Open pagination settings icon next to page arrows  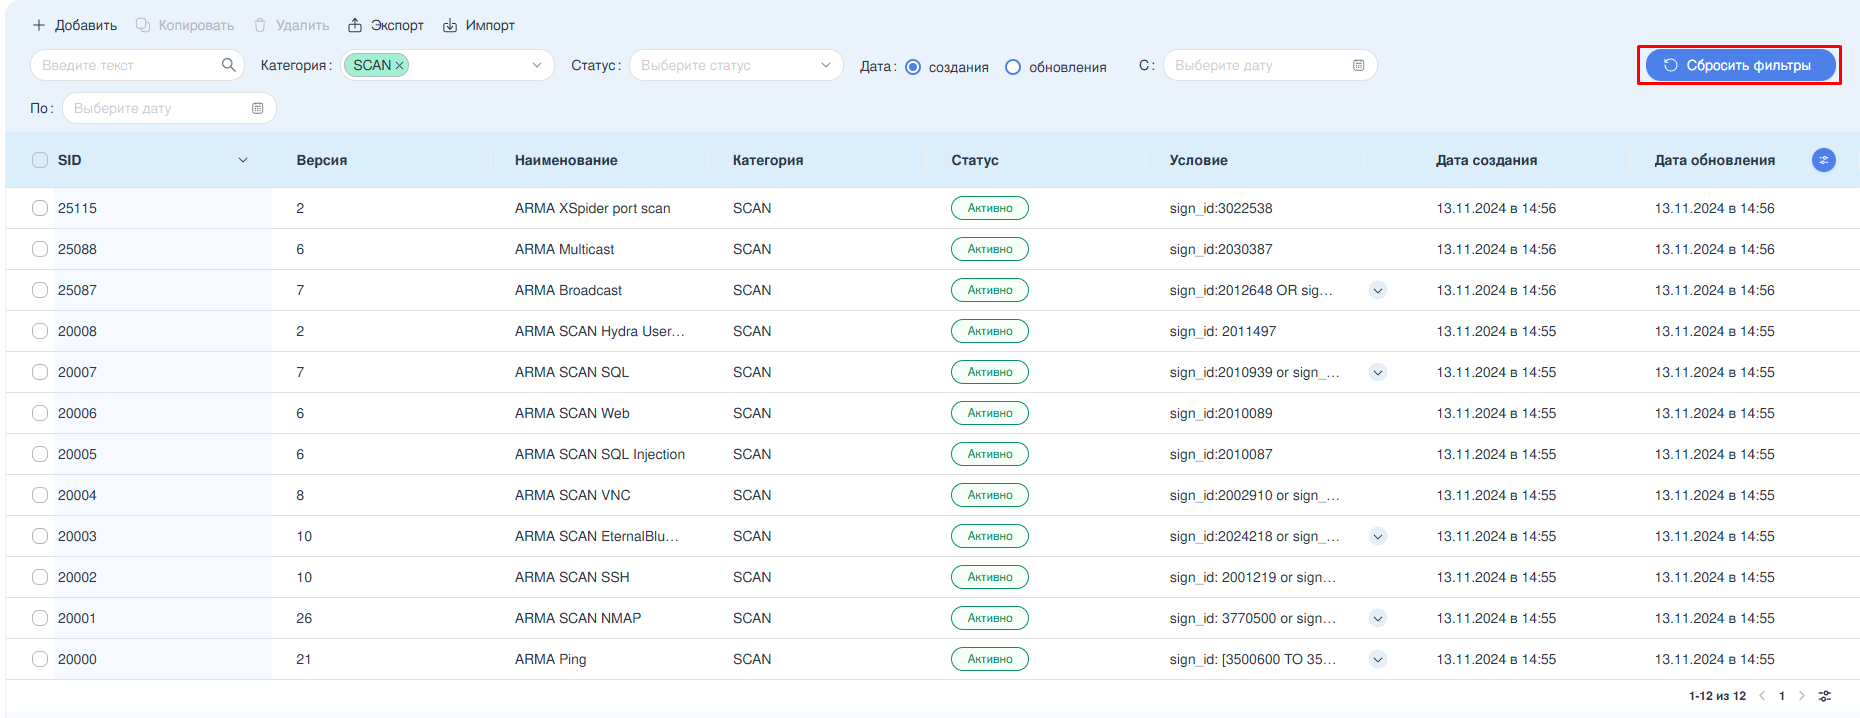click(x=1825, y=696)
